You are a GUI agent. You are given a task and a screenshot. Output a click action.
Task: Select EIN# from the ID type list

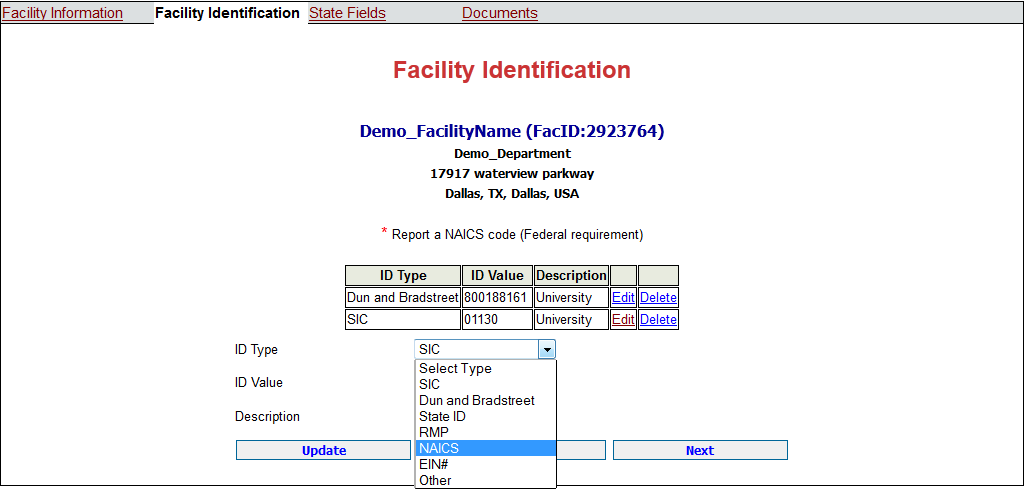pos(486,465)
